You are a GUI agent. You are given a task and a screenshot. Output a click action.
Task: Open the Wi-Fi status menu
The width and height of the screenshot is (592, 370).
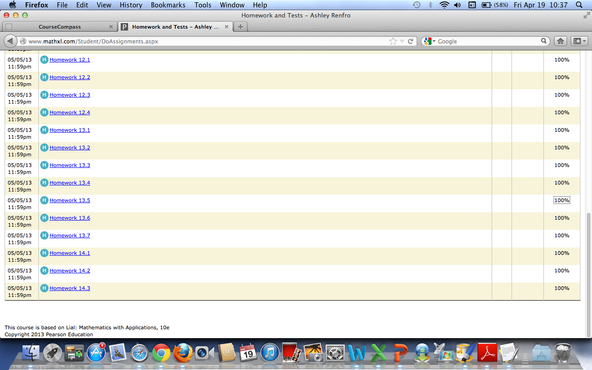(x=444, y=5)
